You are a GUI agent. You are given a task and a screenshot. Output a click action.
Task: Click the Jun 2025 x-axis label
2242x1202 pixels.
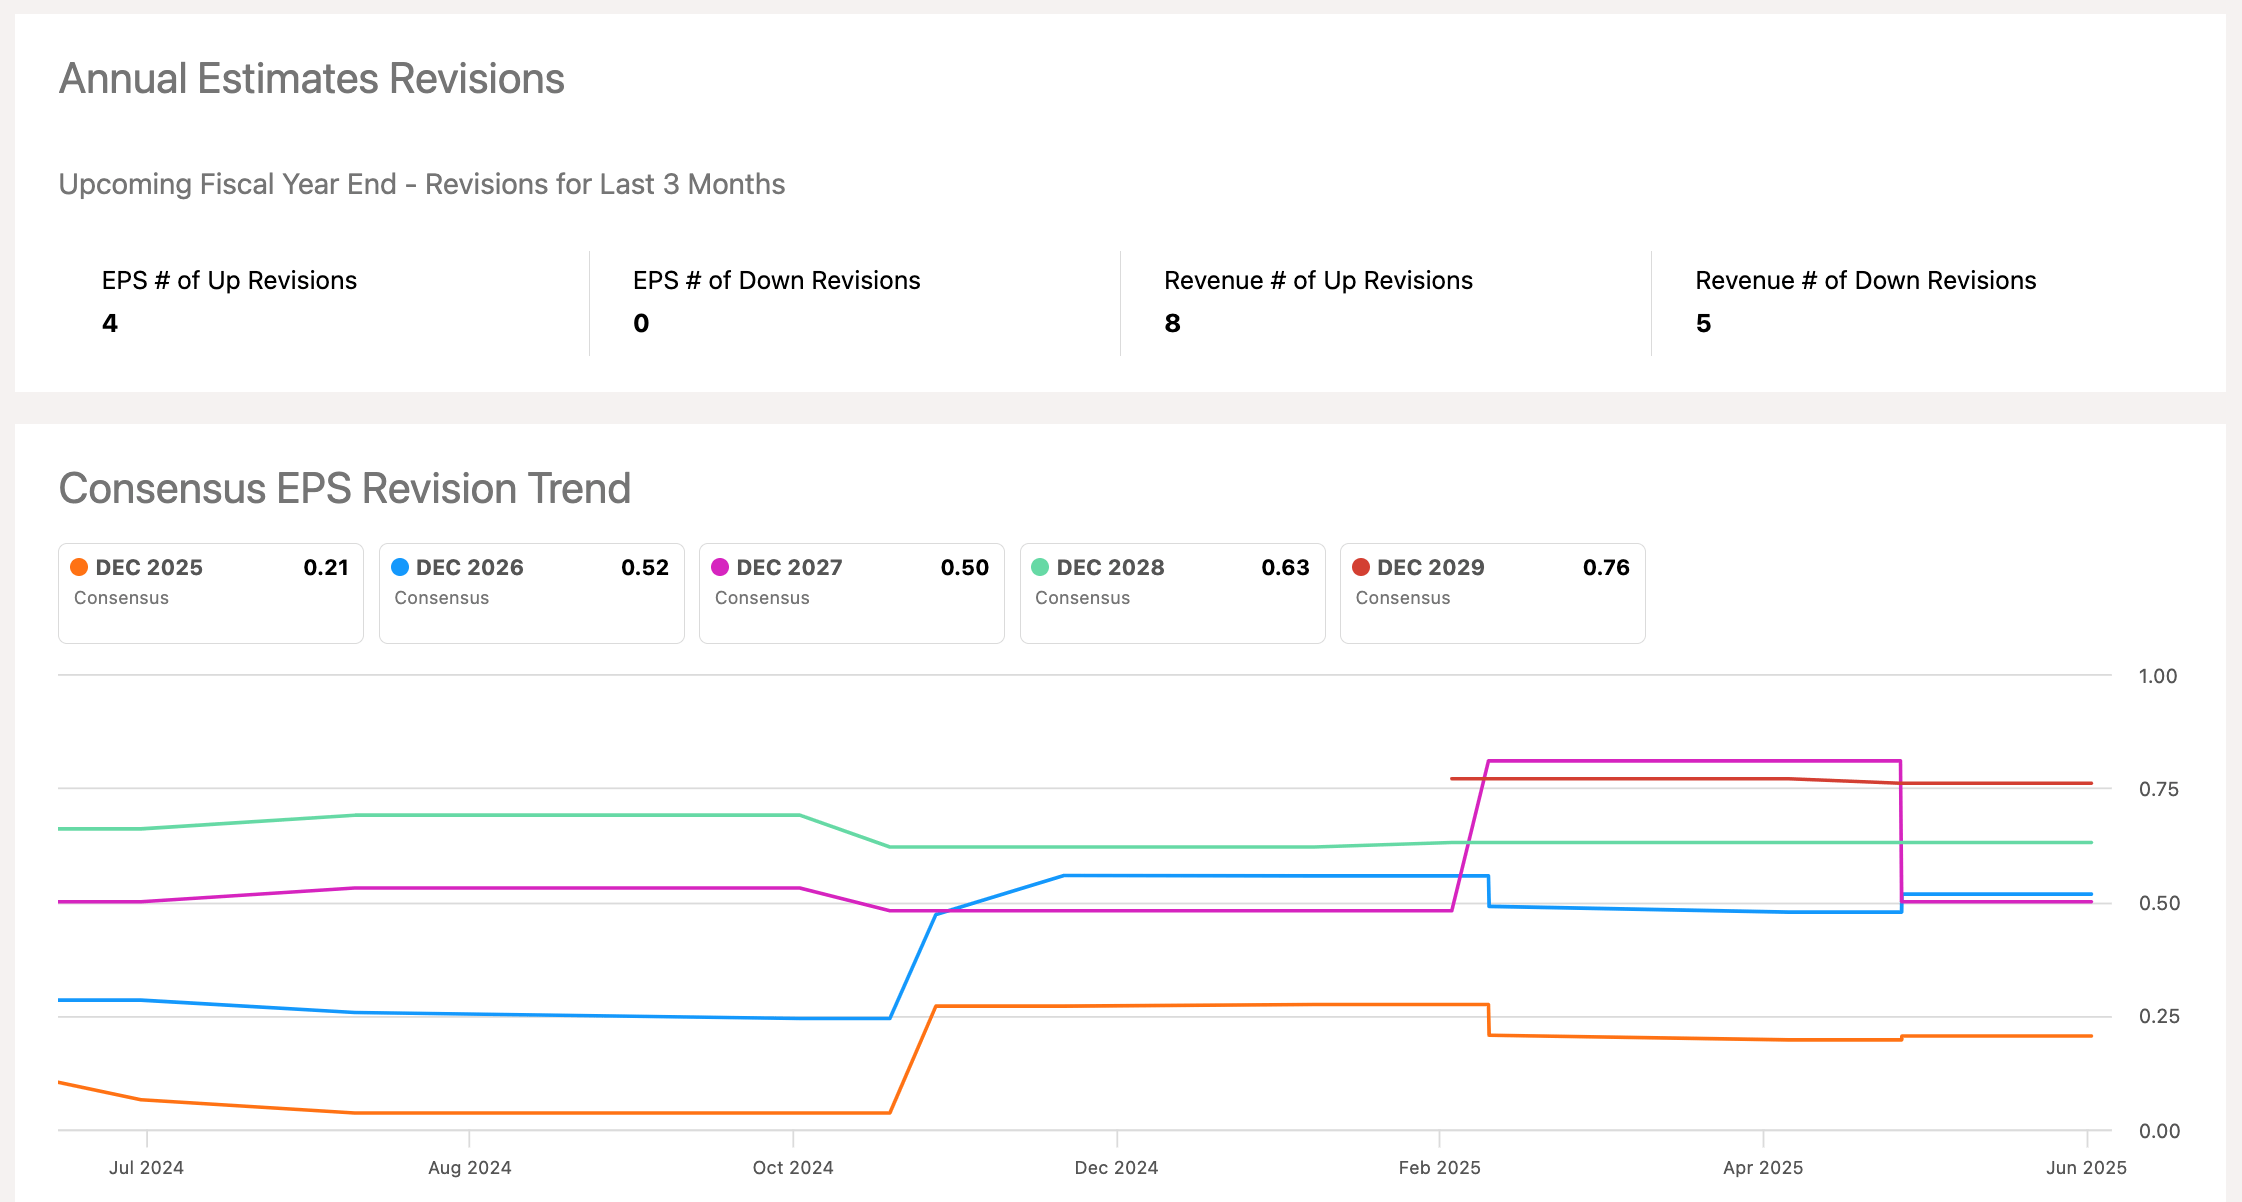tap(2088, 1167)
